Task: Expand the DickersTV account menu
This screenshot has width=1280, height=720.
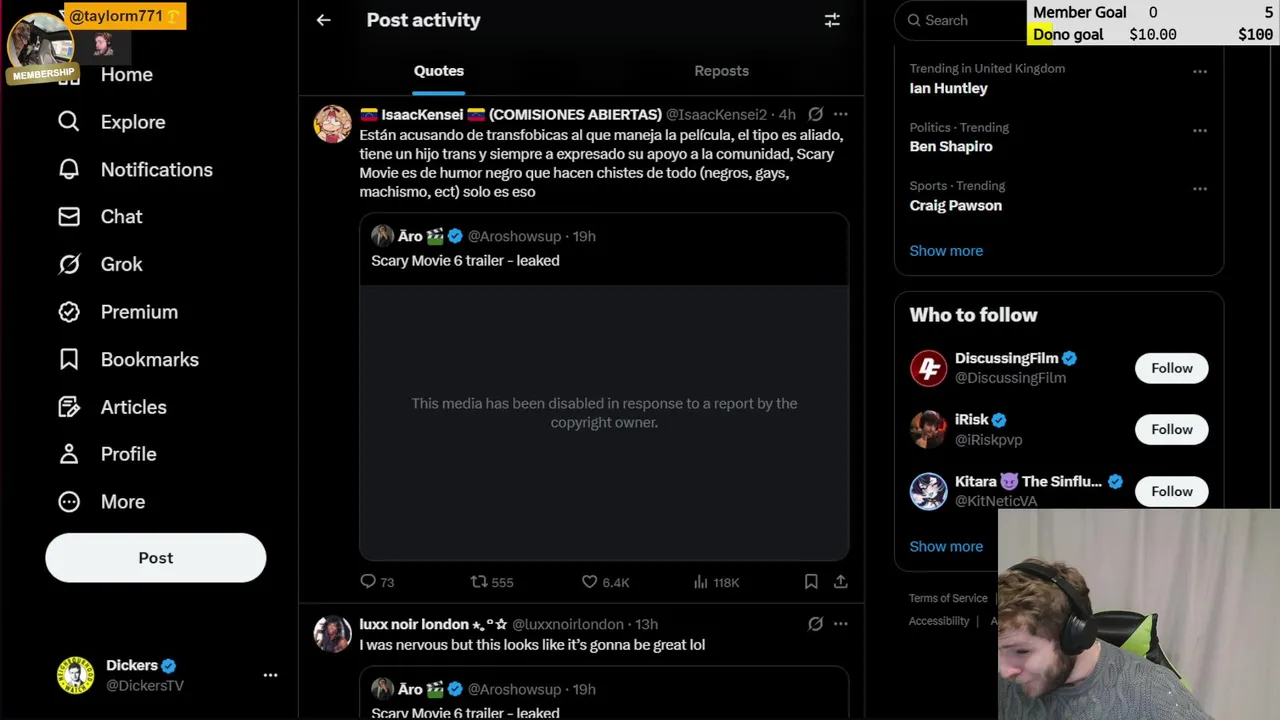Action: pos(270,675)
